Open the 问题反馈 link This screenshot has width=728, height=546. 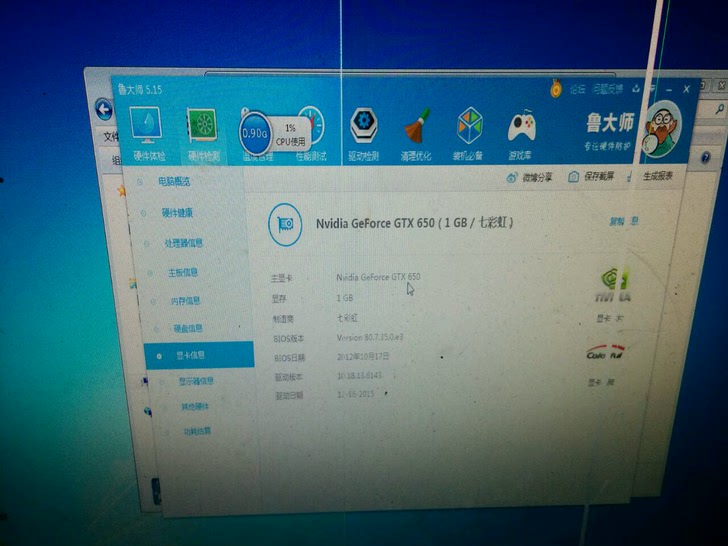(x=608, y=89)
